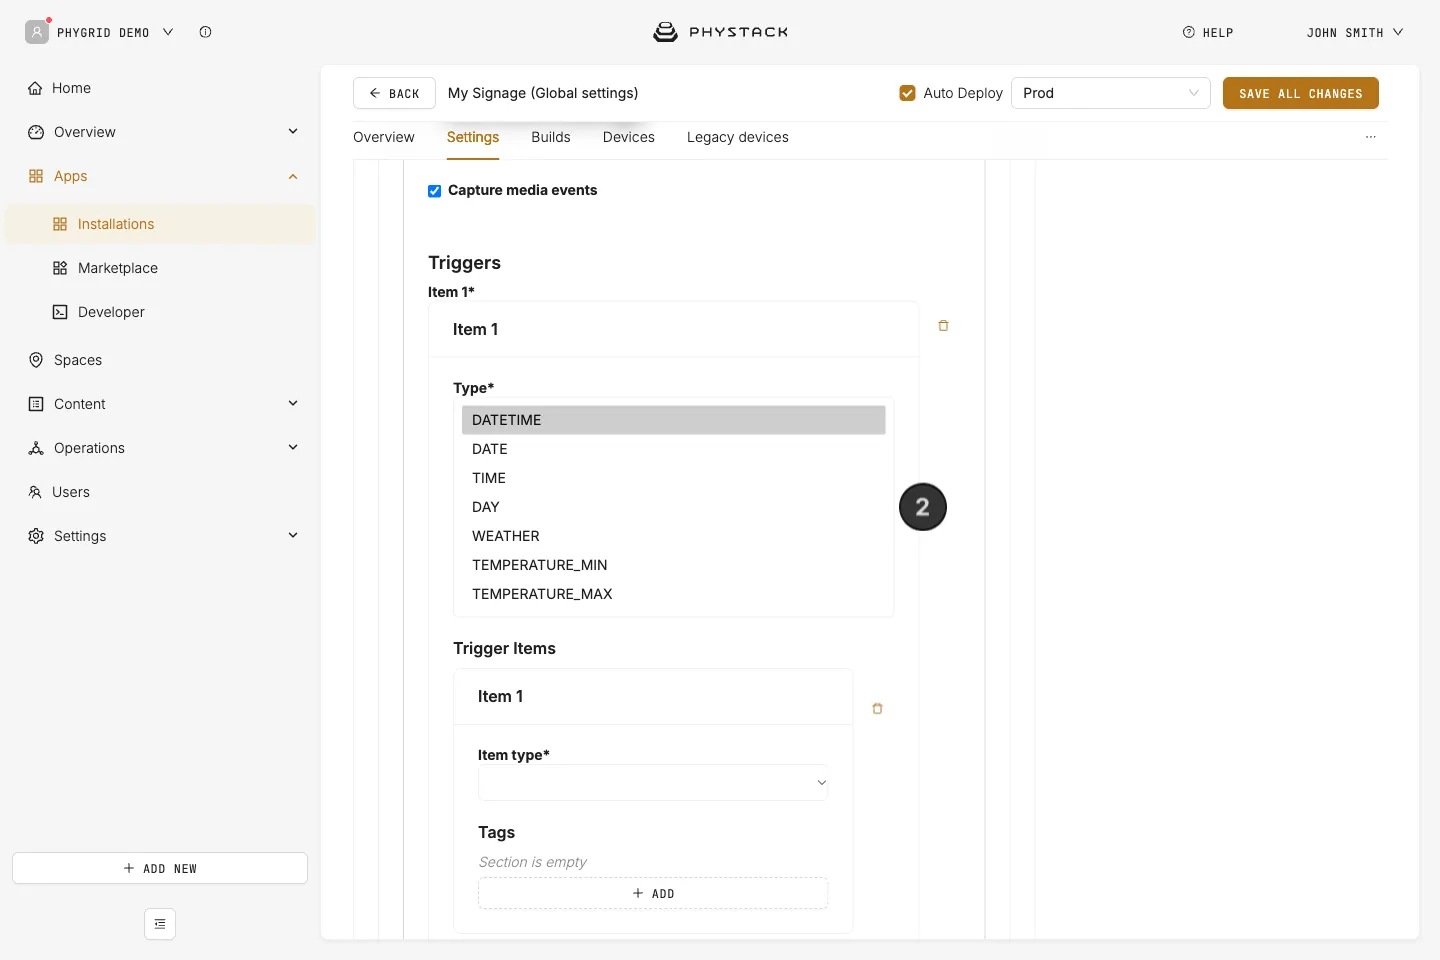Switch to the Overview tab
1440x960 pixels.
click(x=384, y=137)
